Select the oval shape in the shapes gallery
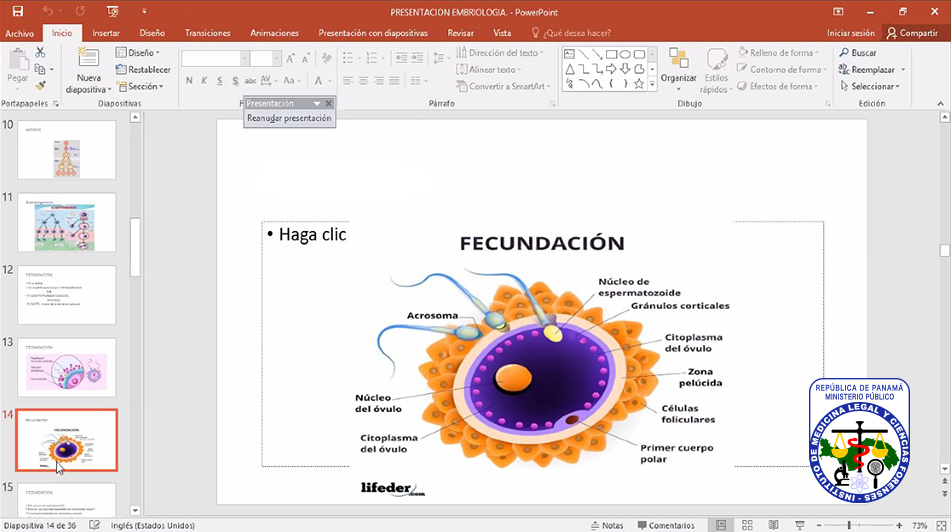Image resolution: width=951 pixels, height=532 pixels. 625,55
